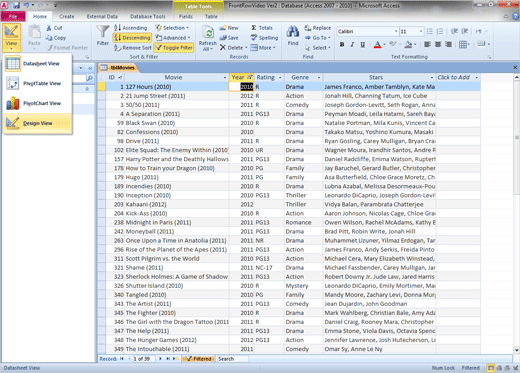Click the bullets list icon
The image size is (520, 373).
(429, 31)
